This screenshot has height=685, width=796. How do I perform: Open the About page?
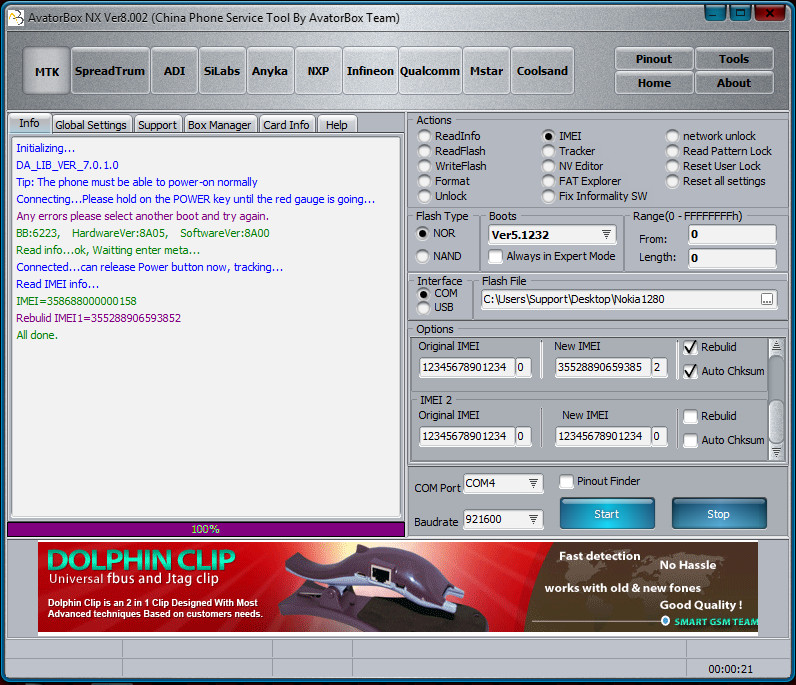pos(734,83)
